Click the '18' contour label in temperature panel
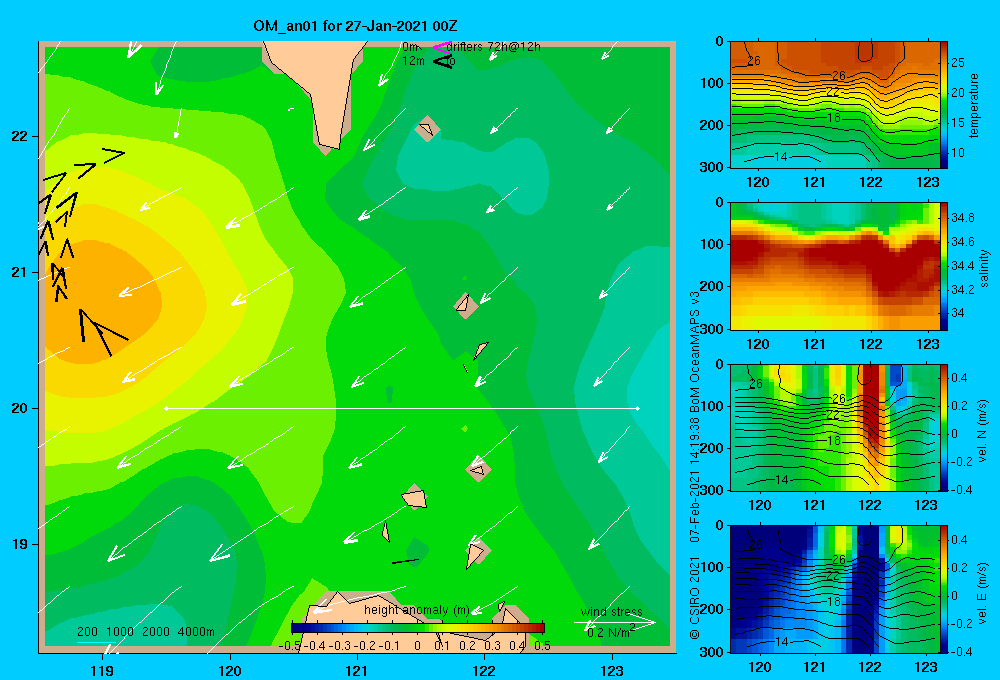Image resolution: width=1000 pixels, height=680 pixels. tap(834, 118)
